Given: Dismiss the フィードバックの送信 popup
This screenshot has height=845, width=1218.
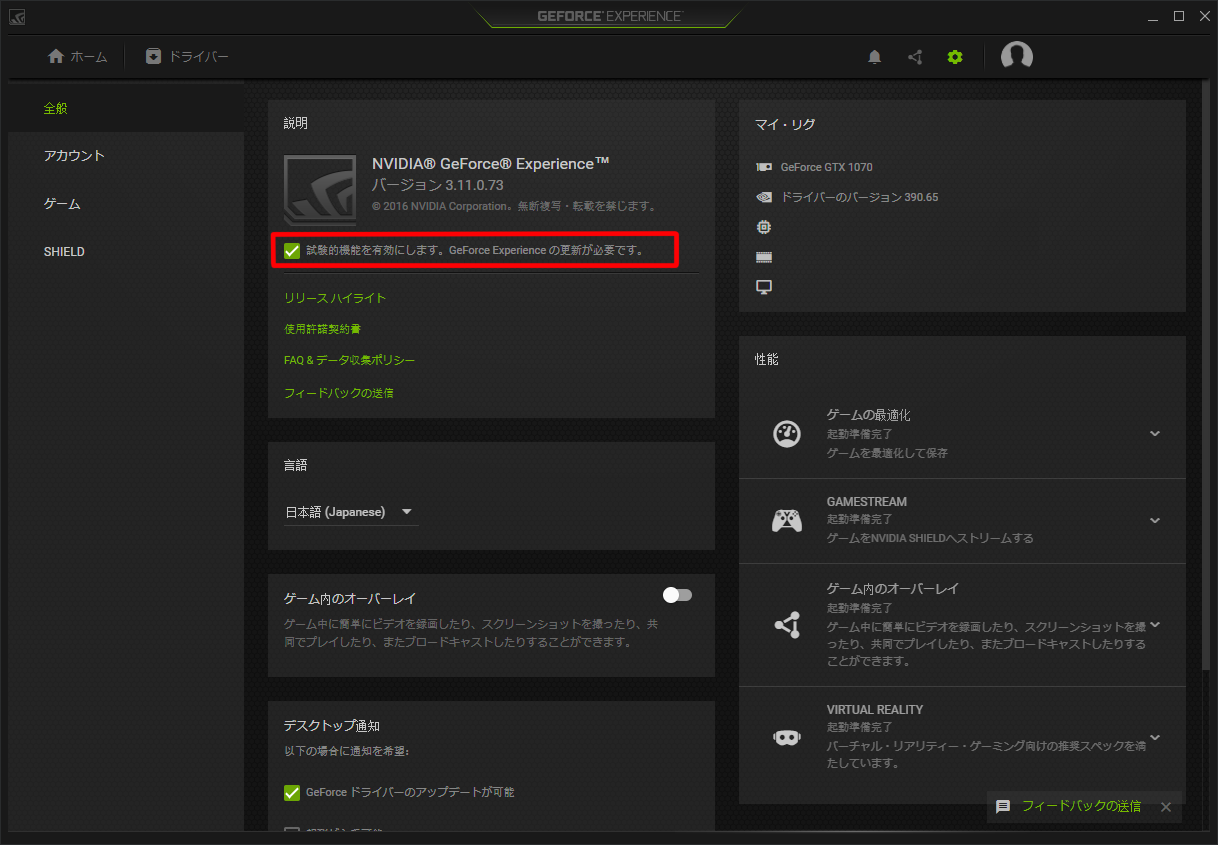Looking at the screenshot, I should 1165,806.
